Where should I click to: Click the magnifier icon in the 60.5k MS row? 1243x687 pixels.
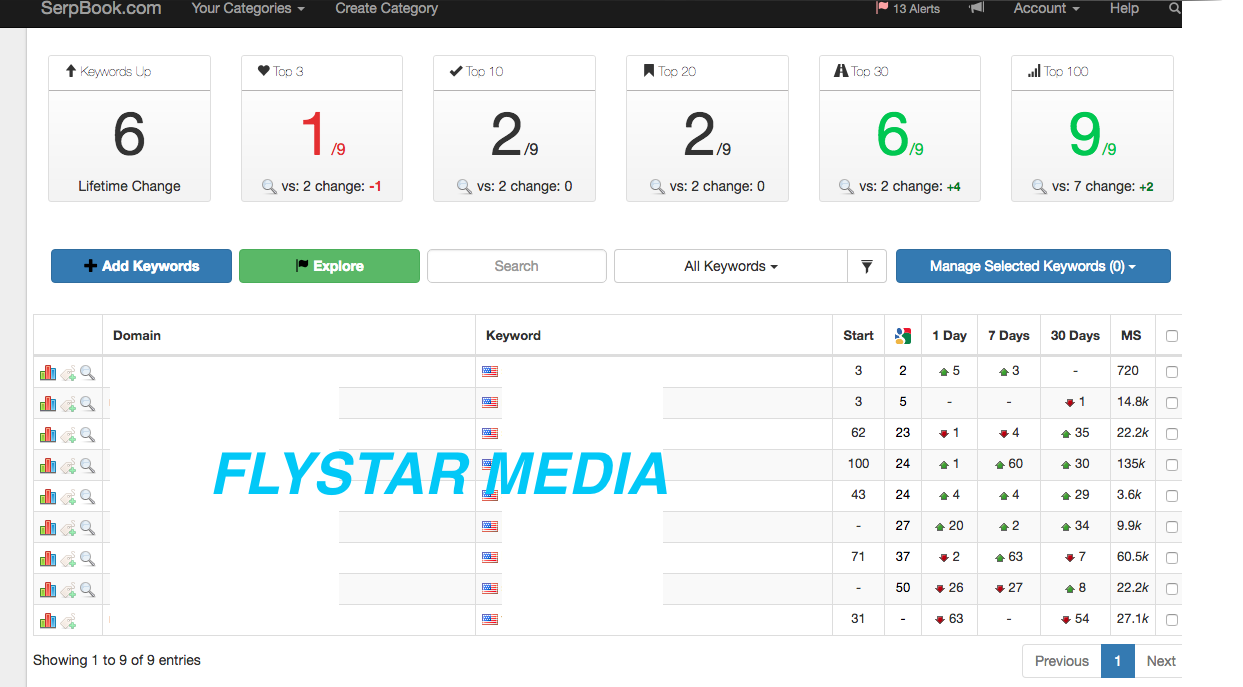click(88, 559)
